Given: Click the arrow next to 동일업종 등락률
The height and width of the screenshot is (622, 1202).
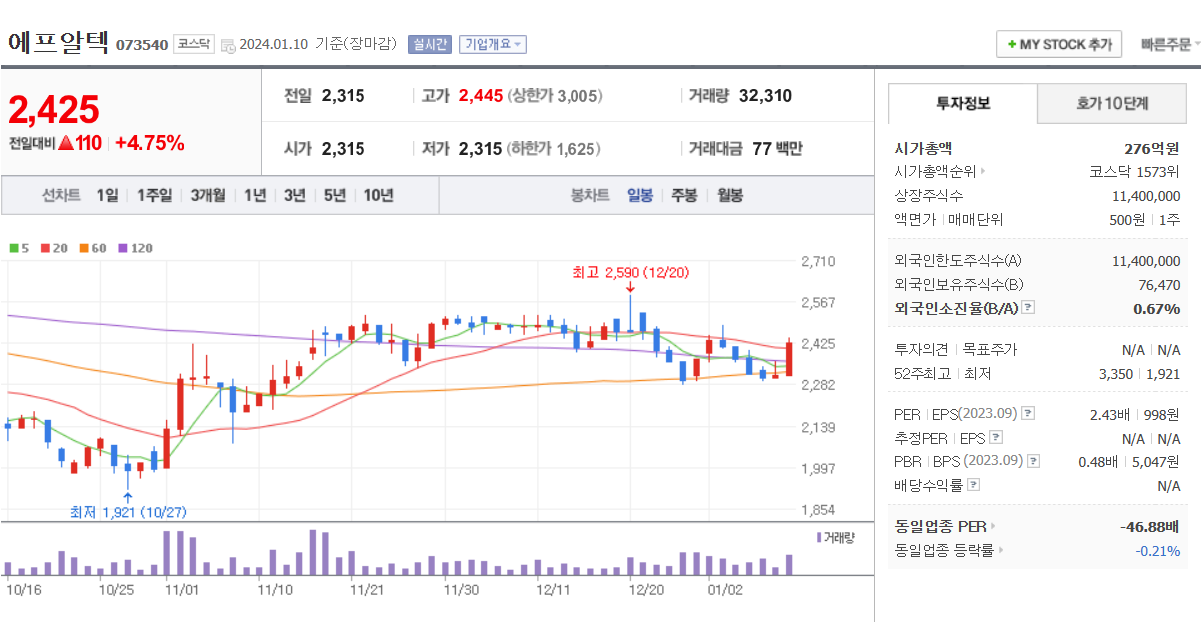Looking at the screenshot, I should pyautogui.click(x=1001, y=550).
